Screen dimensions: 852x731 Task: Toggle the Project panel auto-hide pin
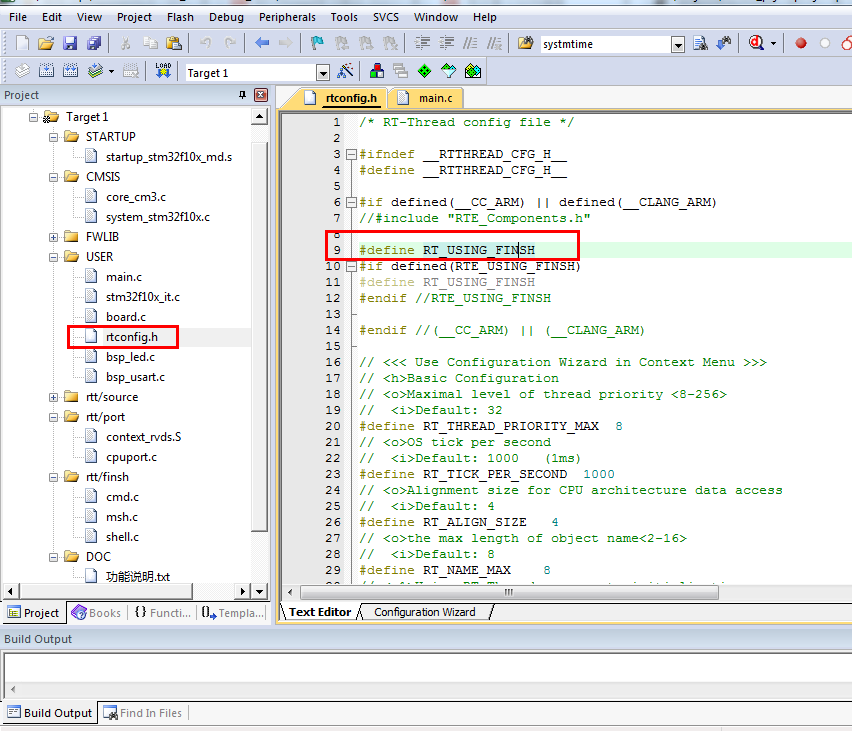coord(242,95)
